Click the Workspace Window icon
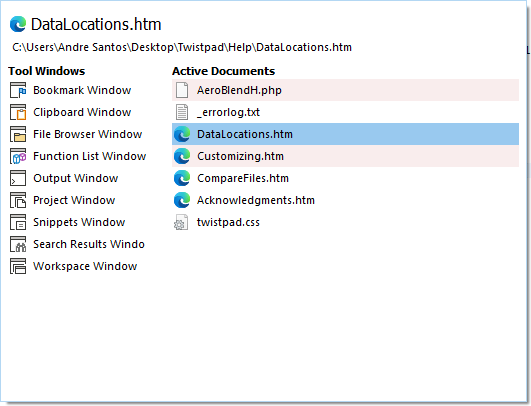Viewport: 531px width, 406px height. point(18,266)
